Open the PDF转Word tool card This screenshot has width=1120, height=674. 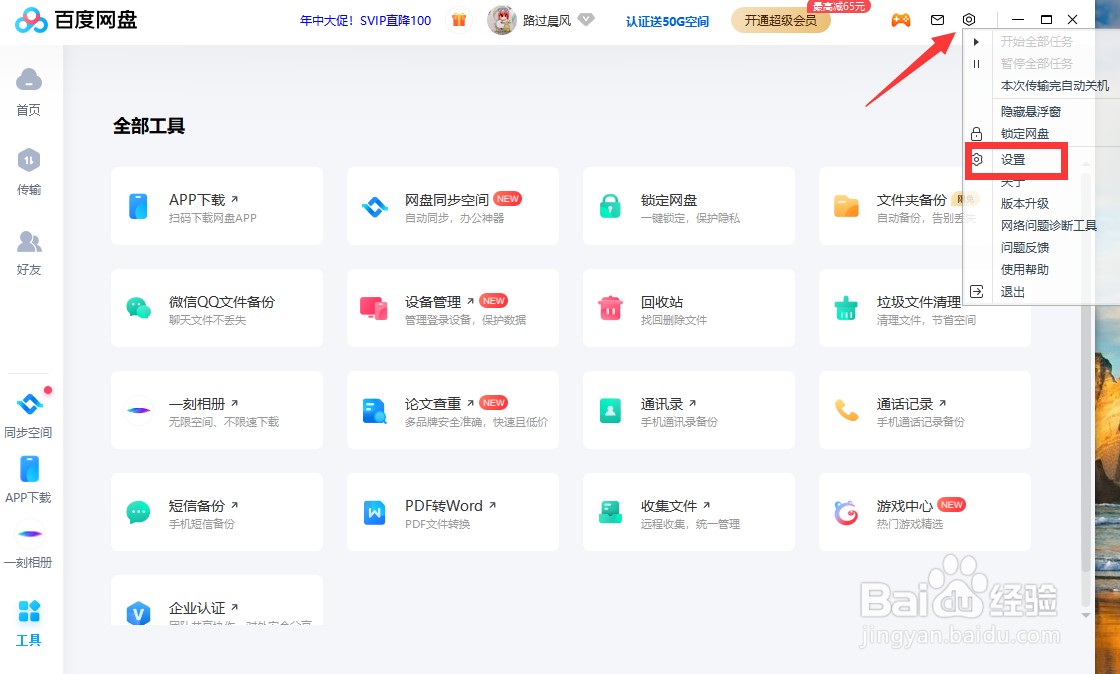pyautogui.click(x=453, y=512)
